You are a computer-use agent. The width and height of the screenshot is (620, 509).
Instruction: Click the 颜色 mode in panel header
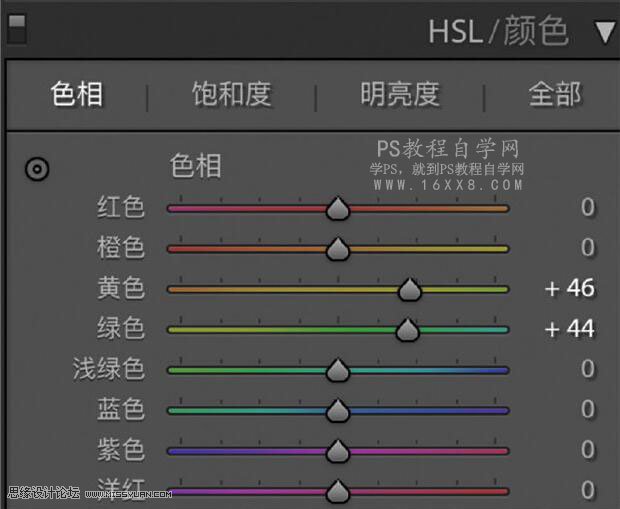coord(535,32)
